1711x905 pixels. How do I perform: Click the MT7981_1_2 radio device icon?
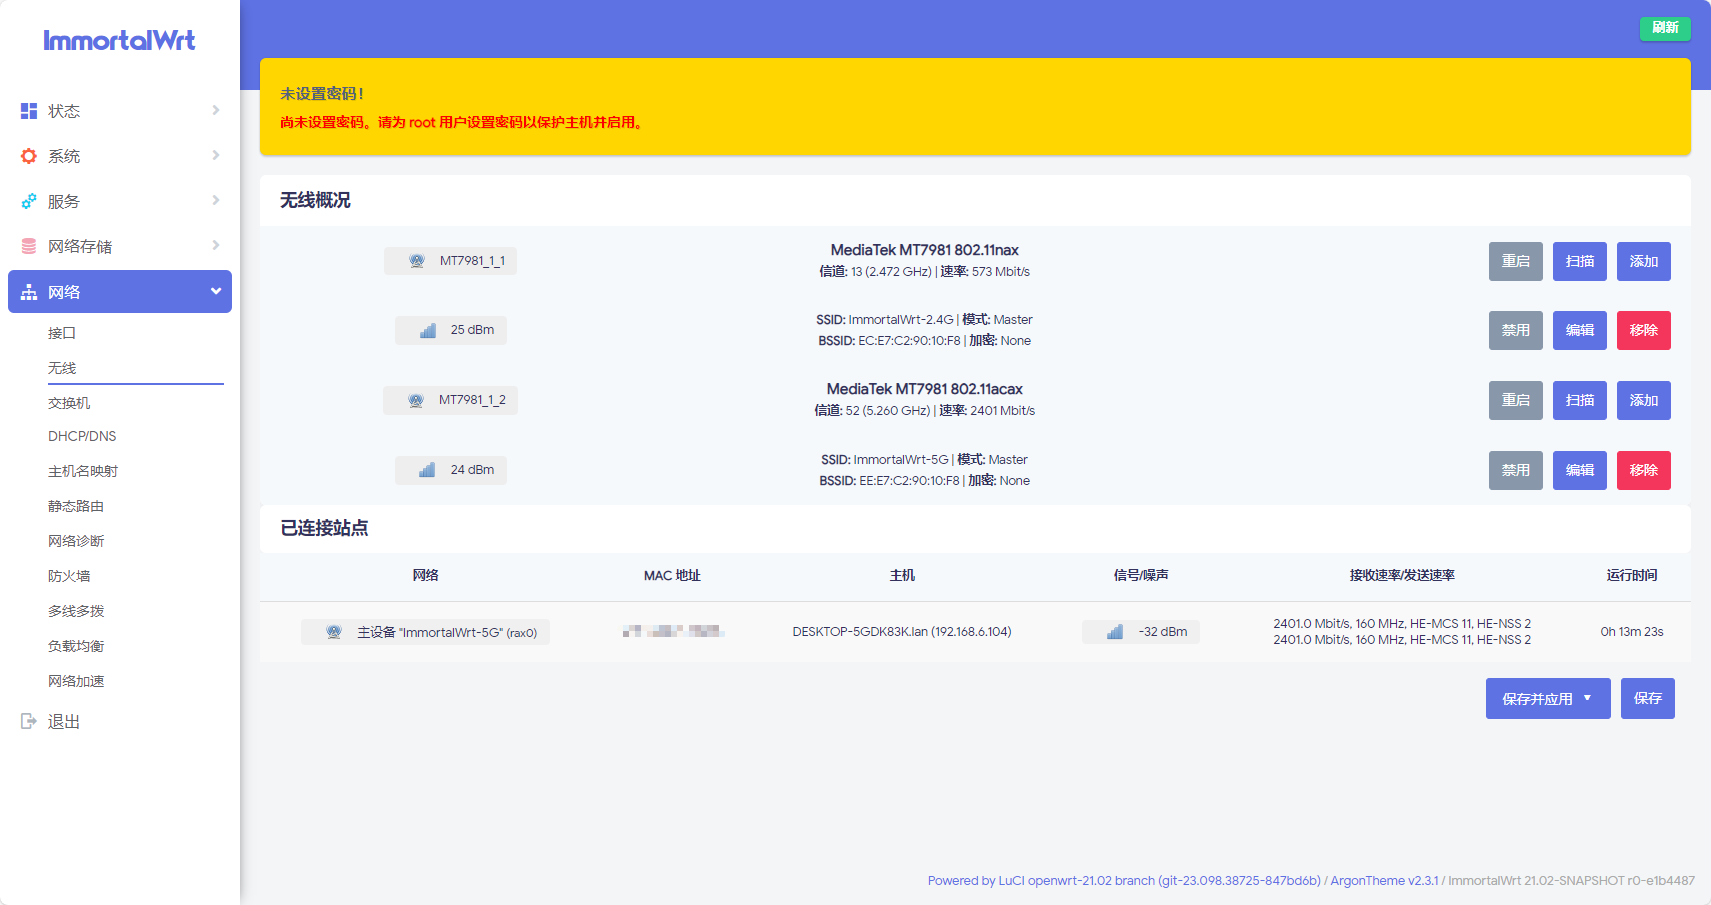(x=416, y=400)
